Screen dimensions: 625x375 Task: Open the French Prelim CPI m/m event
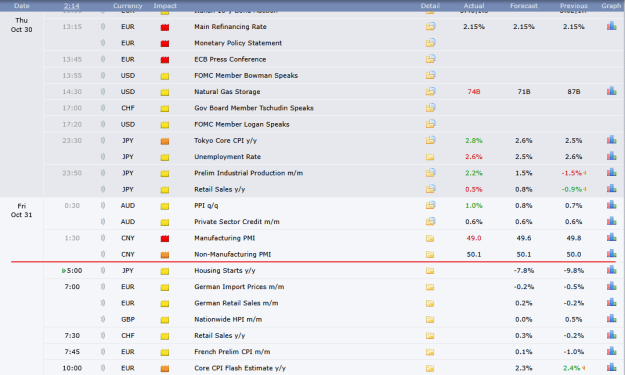tap(232, 352)
